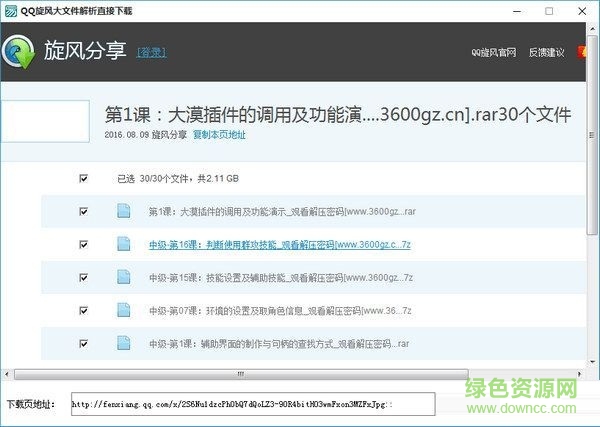Viewport: 600px width, 427px height.
Task: Uncheck the 中级-第16课 file checkbox
Action: [83, 244]
